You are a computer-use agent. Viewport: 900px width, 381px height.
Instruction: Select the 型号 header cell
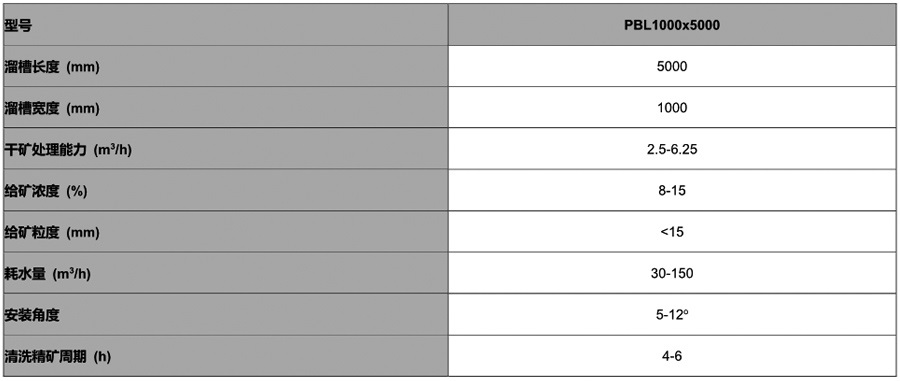tap(225, 25)
